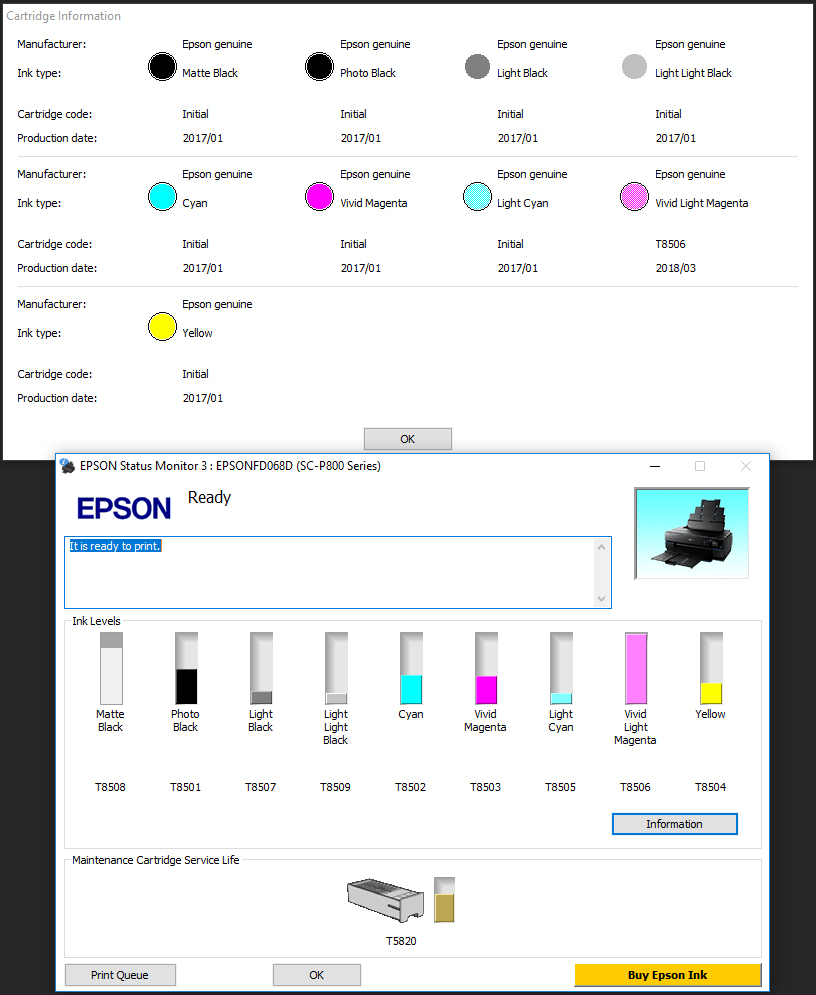Viewport: 816px width, 995px height.
Task: Click the Photo Black ink level bar
Action: coord(186,668)
